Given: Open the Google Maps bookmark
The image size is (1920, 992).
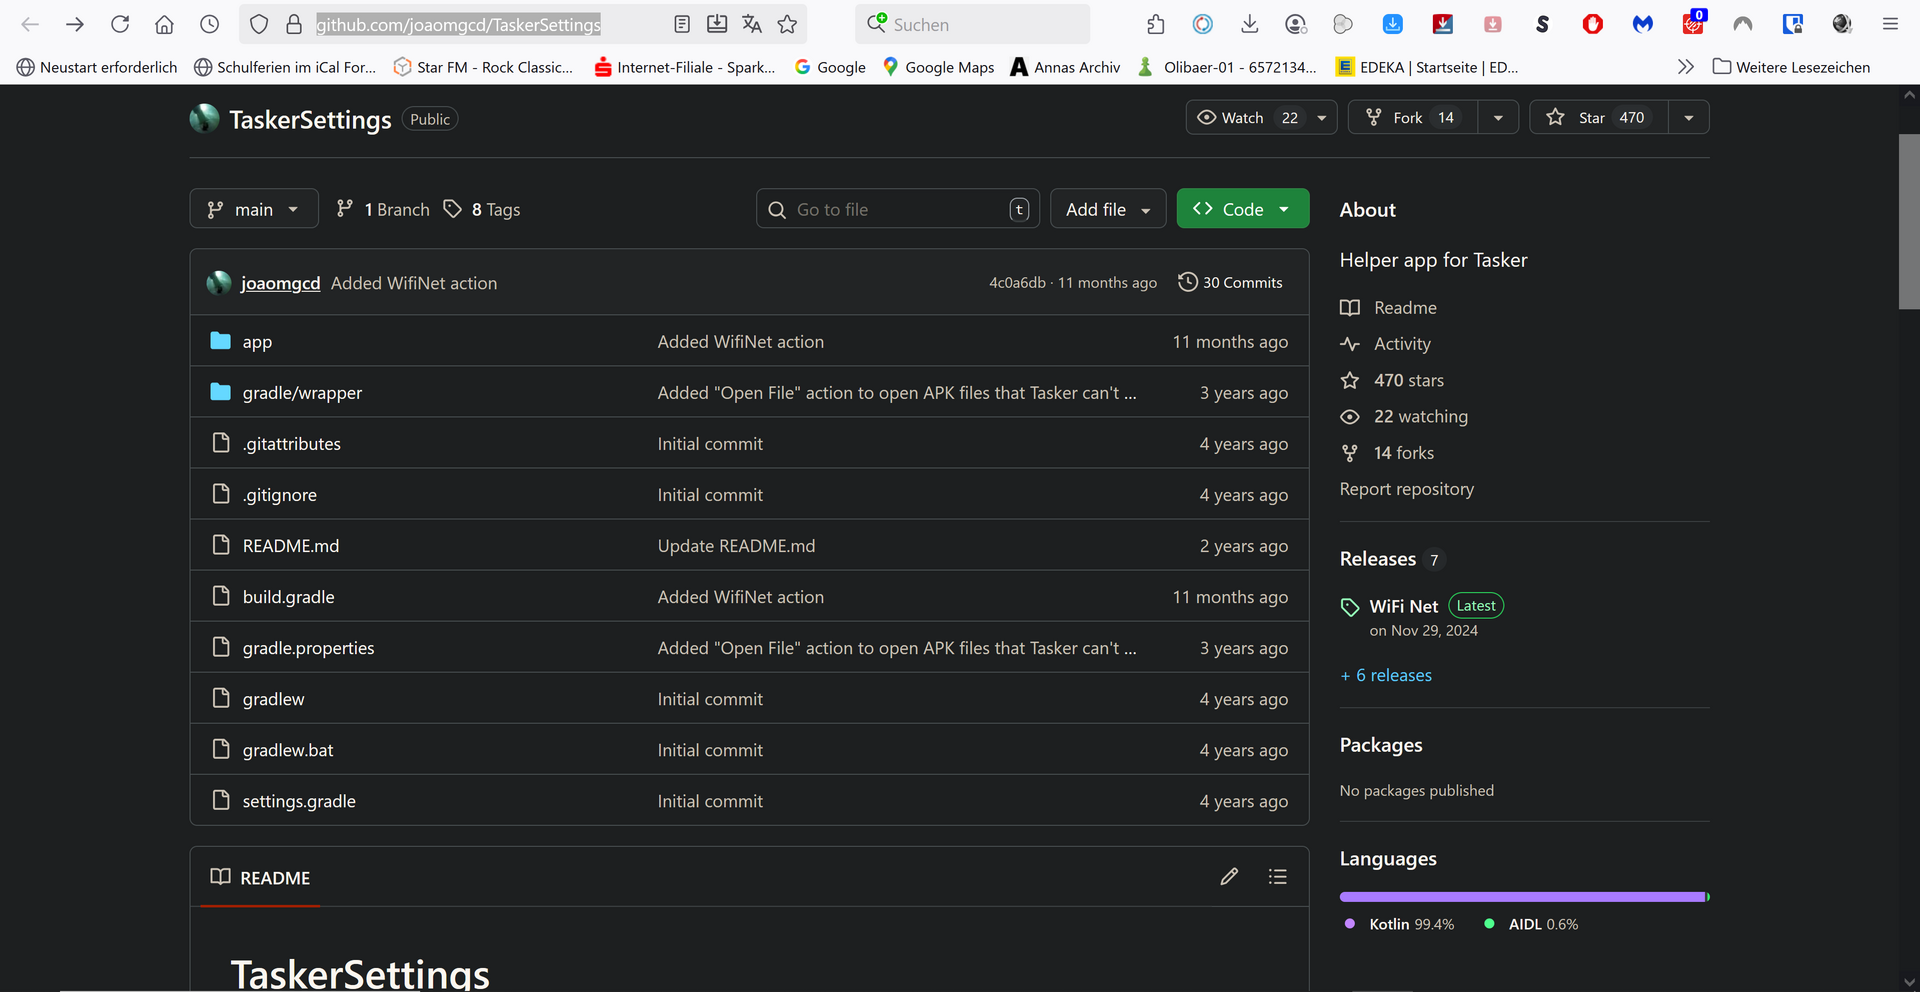Looking at the screenshot, I should tap(938, 67).
